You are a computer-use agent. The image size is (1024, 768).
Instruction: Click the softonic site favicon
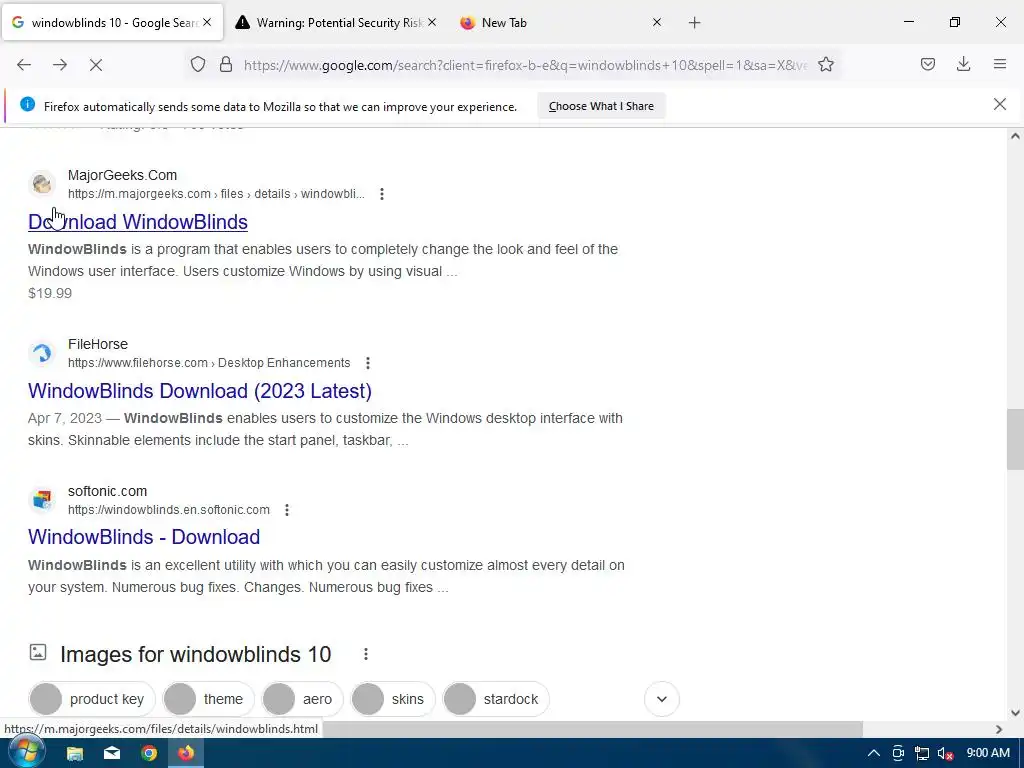tap(42, 500)
